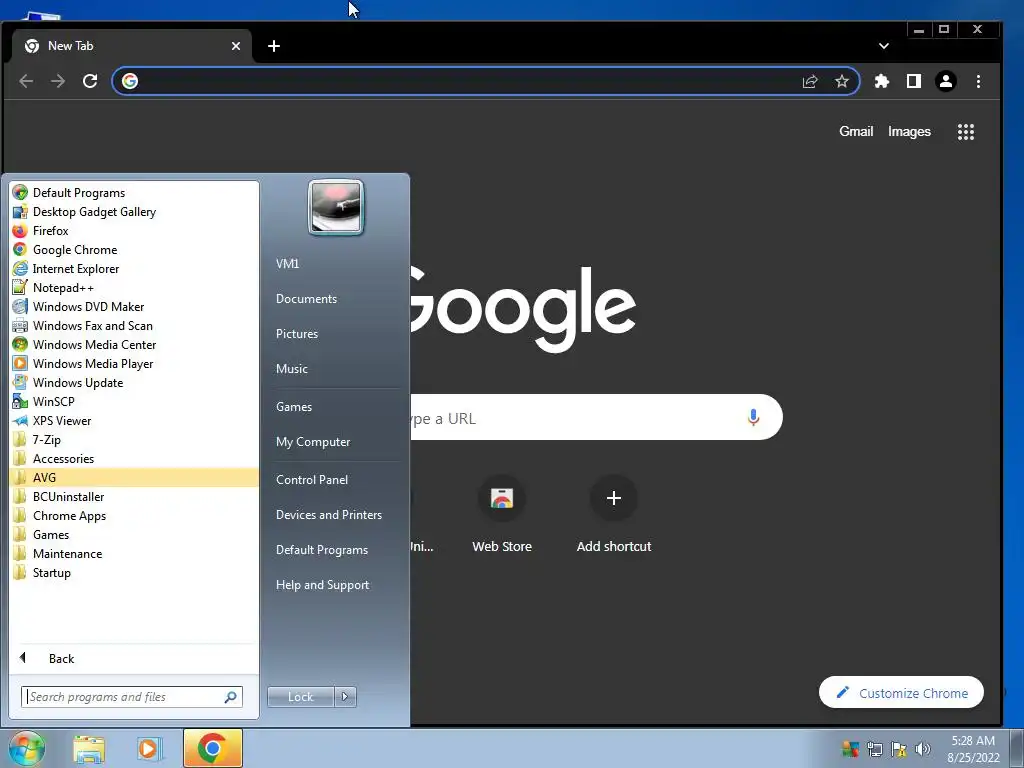
Task: Go Back to the main Start menu
Action: [135, 658]
